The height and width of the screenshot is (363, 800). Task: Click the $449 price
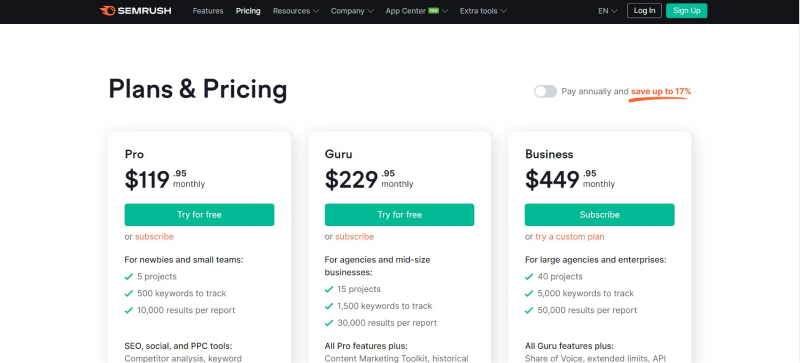552,180
